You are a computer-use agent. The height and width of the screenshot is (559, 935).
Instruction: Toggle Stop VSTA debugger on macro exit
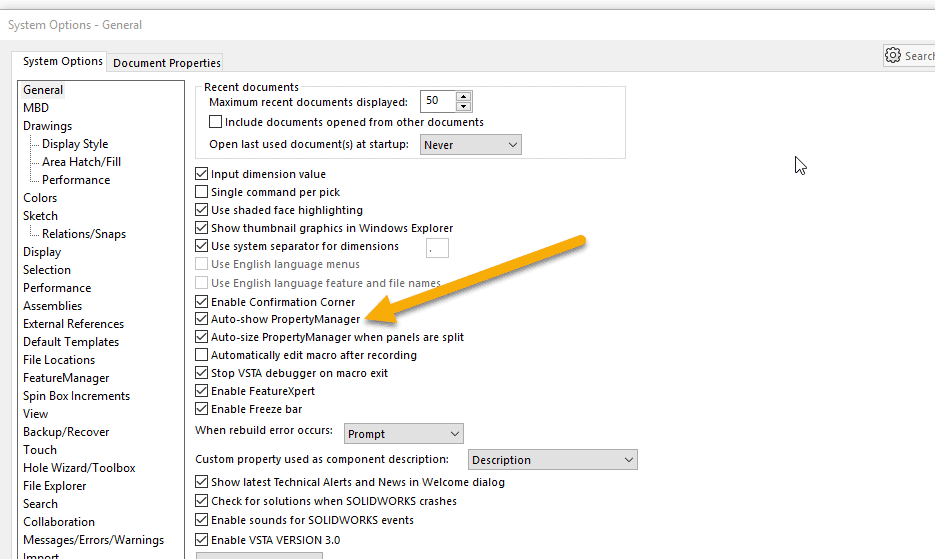pyautogui.click(x=202, y=373)
